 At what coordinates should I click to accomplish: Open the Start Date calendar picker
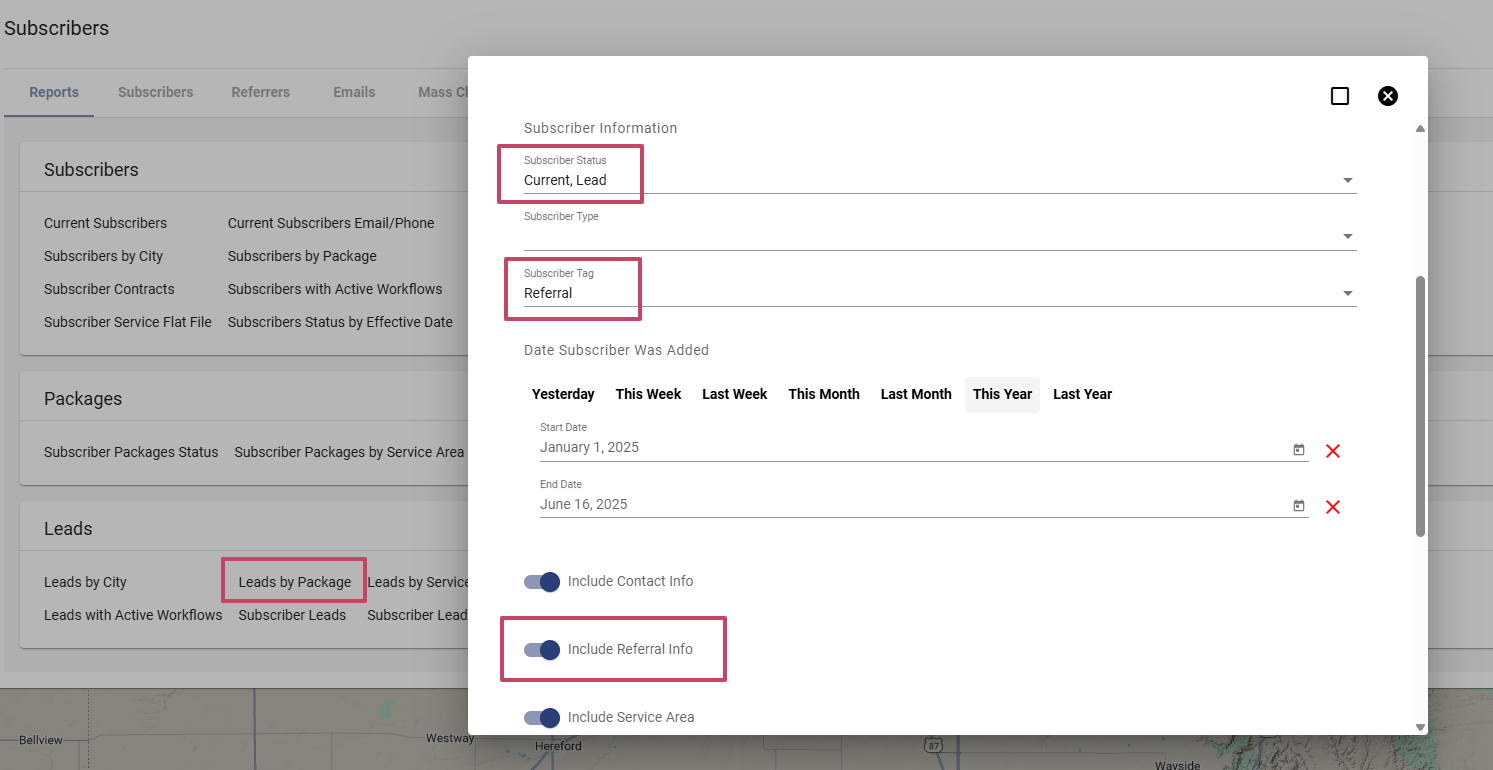point(1299,450)
